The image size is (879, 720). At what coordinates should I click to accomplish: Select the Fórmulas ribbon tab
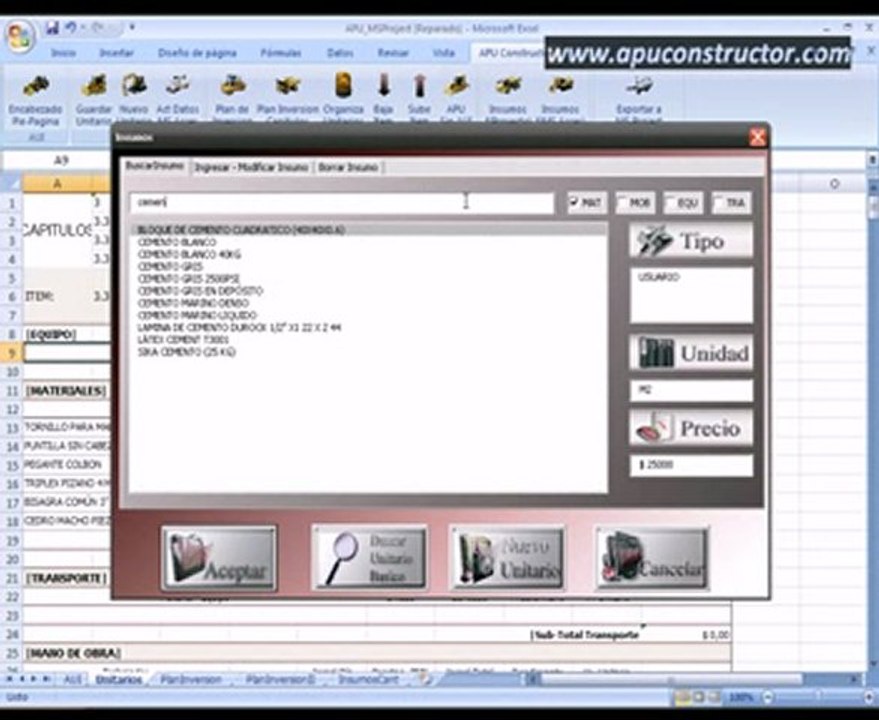[281, 53]
